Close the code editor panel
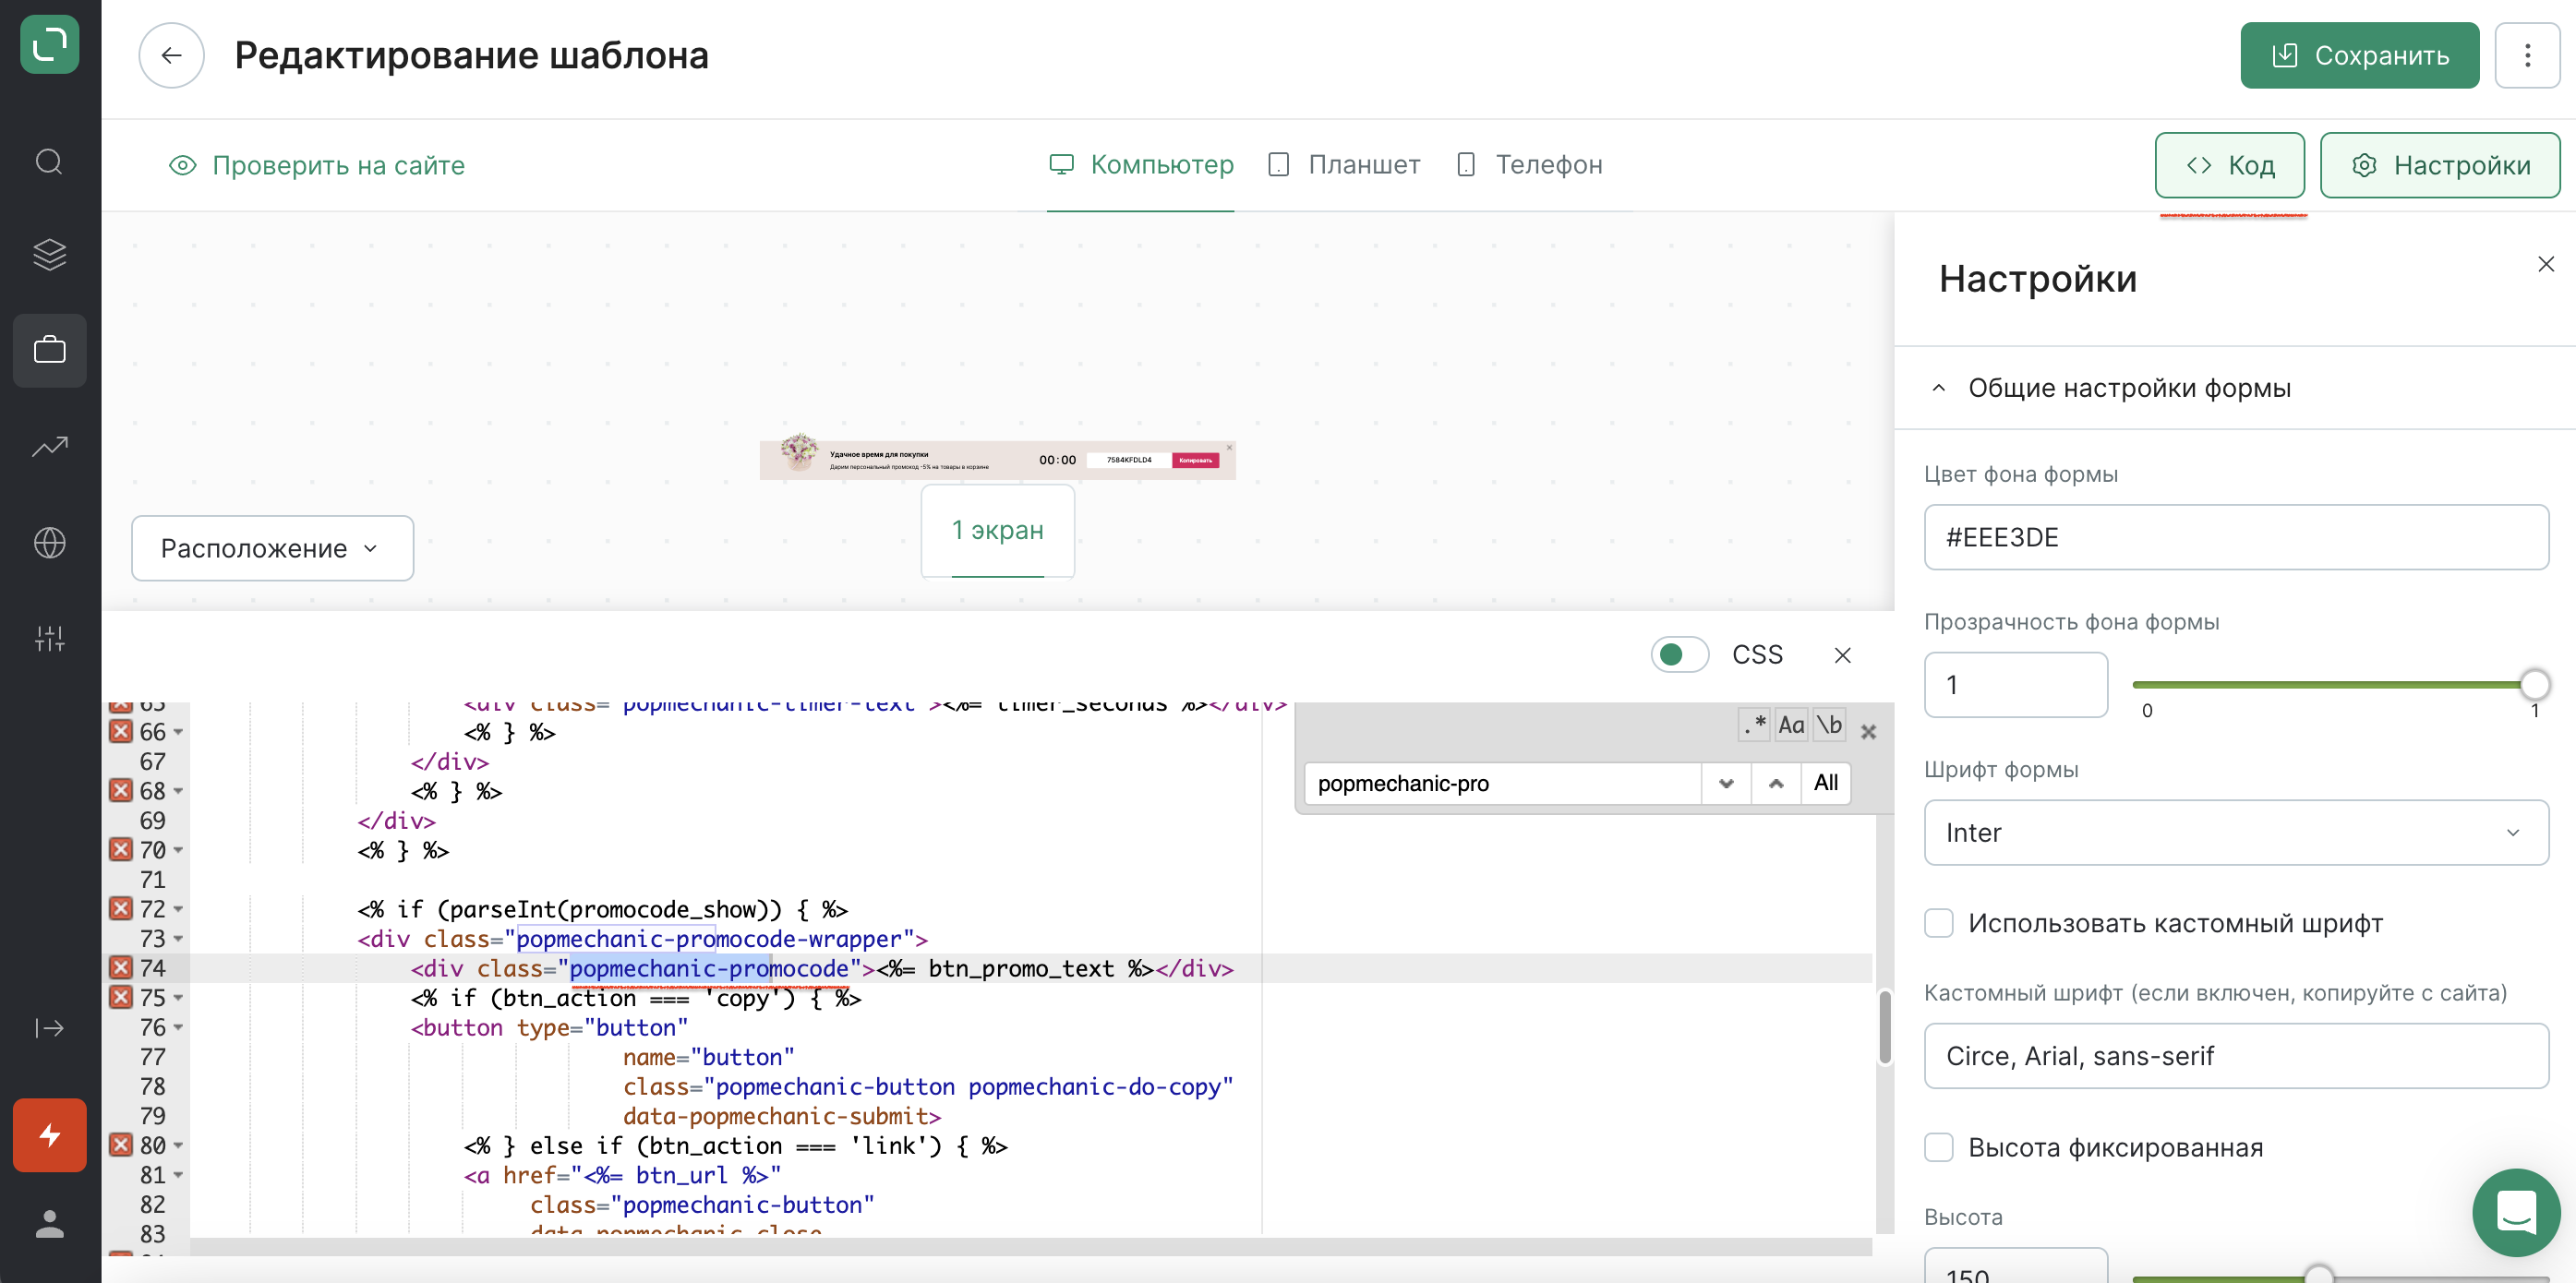This screenshot has height=1283, width=2576. pos(1842,655)
